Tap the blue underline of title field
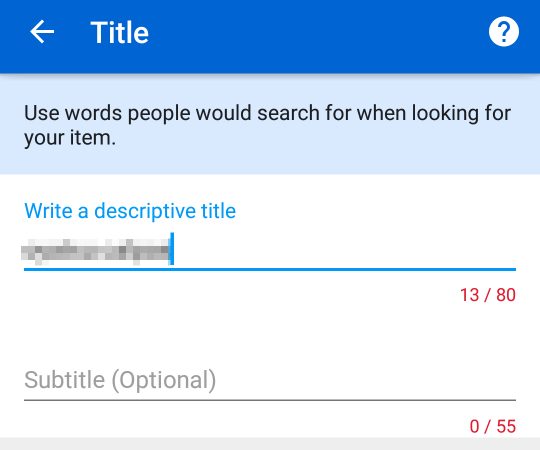Viewport: 540px width, 450px height. pyautogui.click(x=270, y=270)
